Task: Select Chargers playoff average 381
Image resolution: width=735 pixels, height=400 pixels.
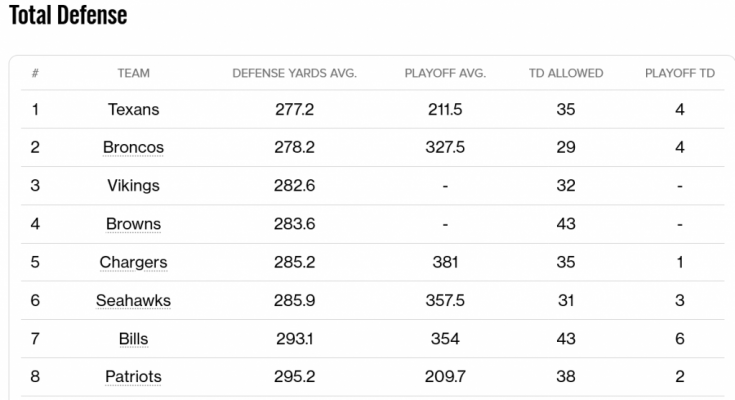Action: [x=445, y=262]
